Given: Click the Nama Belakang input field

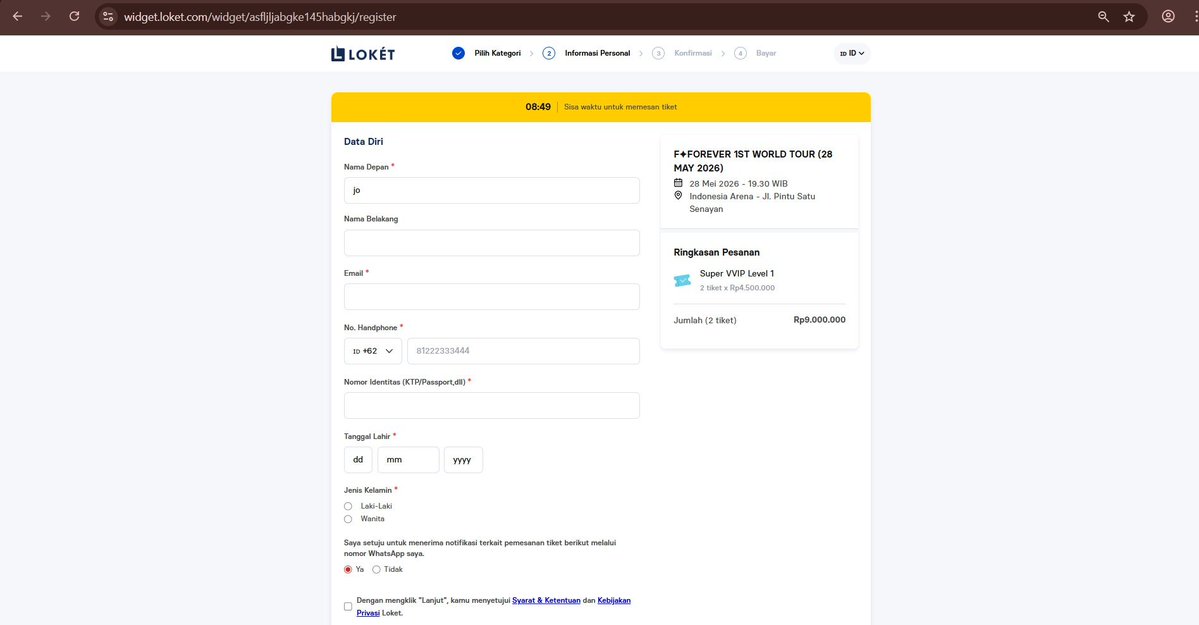Looking at the screenshot, I should 492,243.
